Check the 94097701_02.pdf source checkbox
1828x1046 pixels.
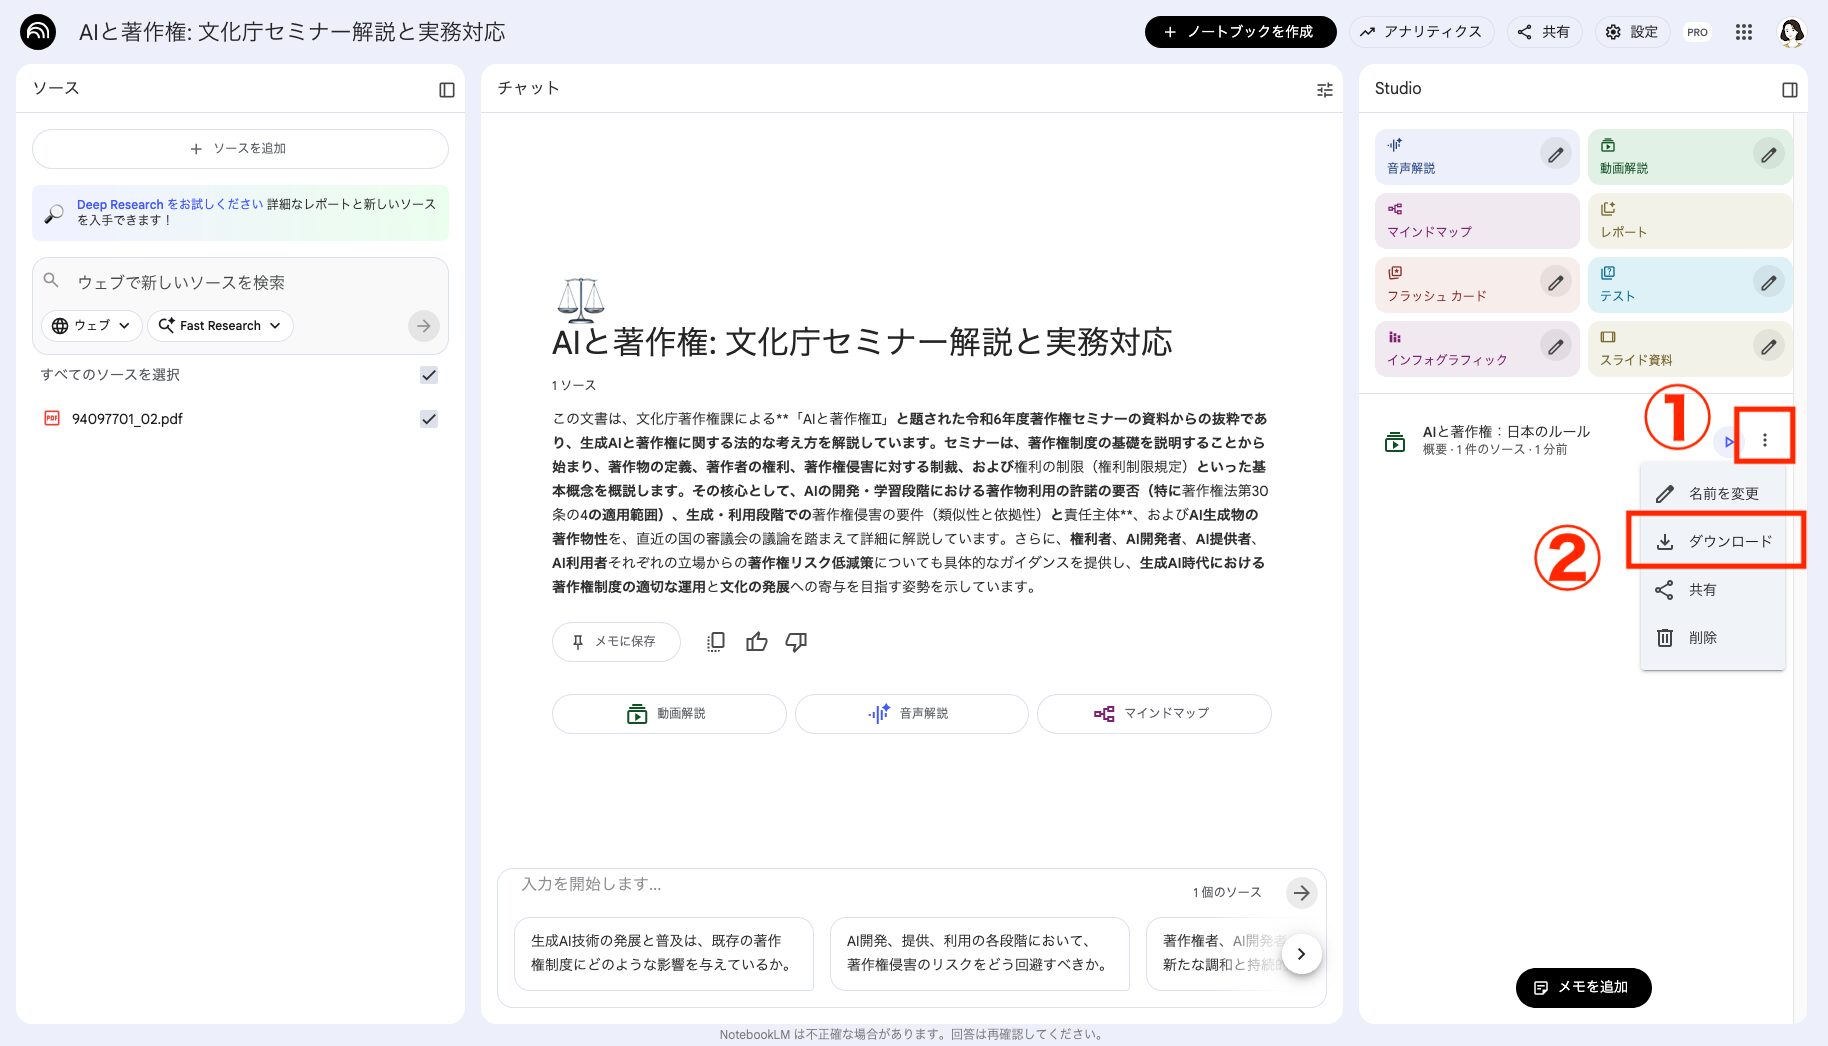click(x=429, y=418)
